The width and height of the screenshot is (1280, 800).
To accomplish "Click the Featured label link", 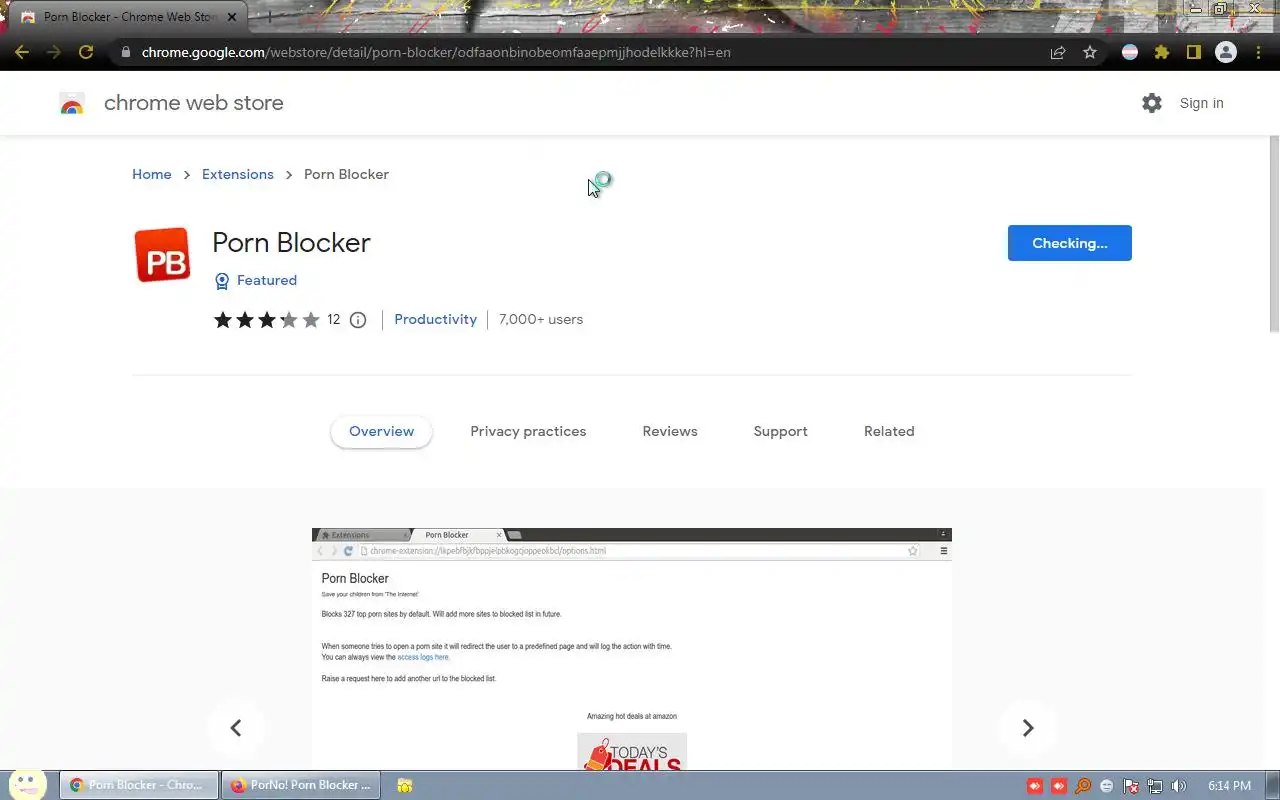I will click(x=267, y=281).
